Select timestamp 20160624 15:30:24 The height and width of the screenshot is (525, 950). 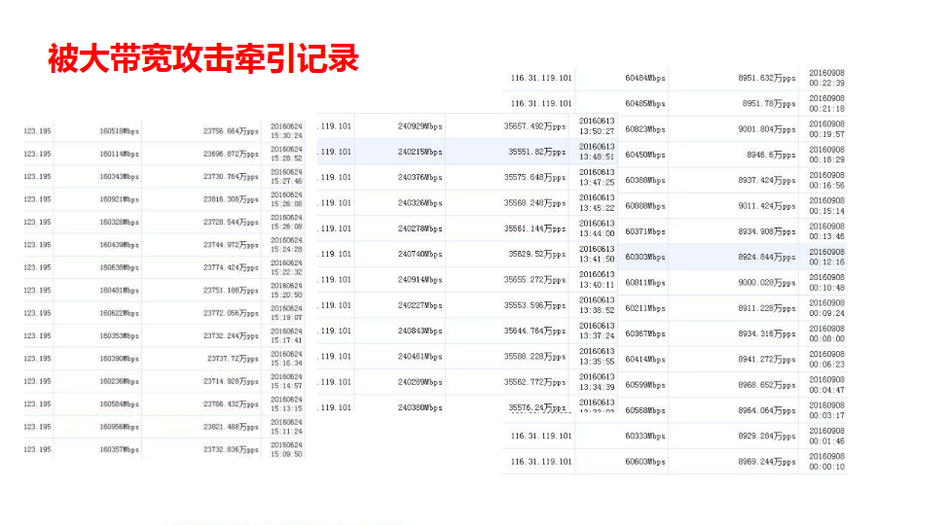(286, 130)
